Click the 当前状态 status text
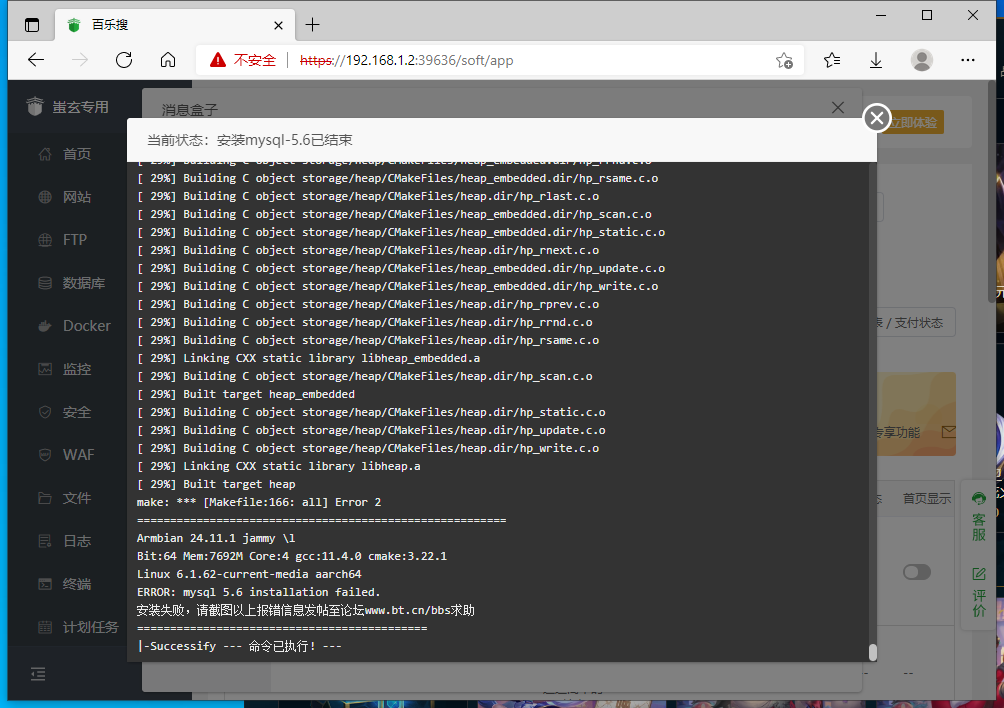 pos(250,140)
